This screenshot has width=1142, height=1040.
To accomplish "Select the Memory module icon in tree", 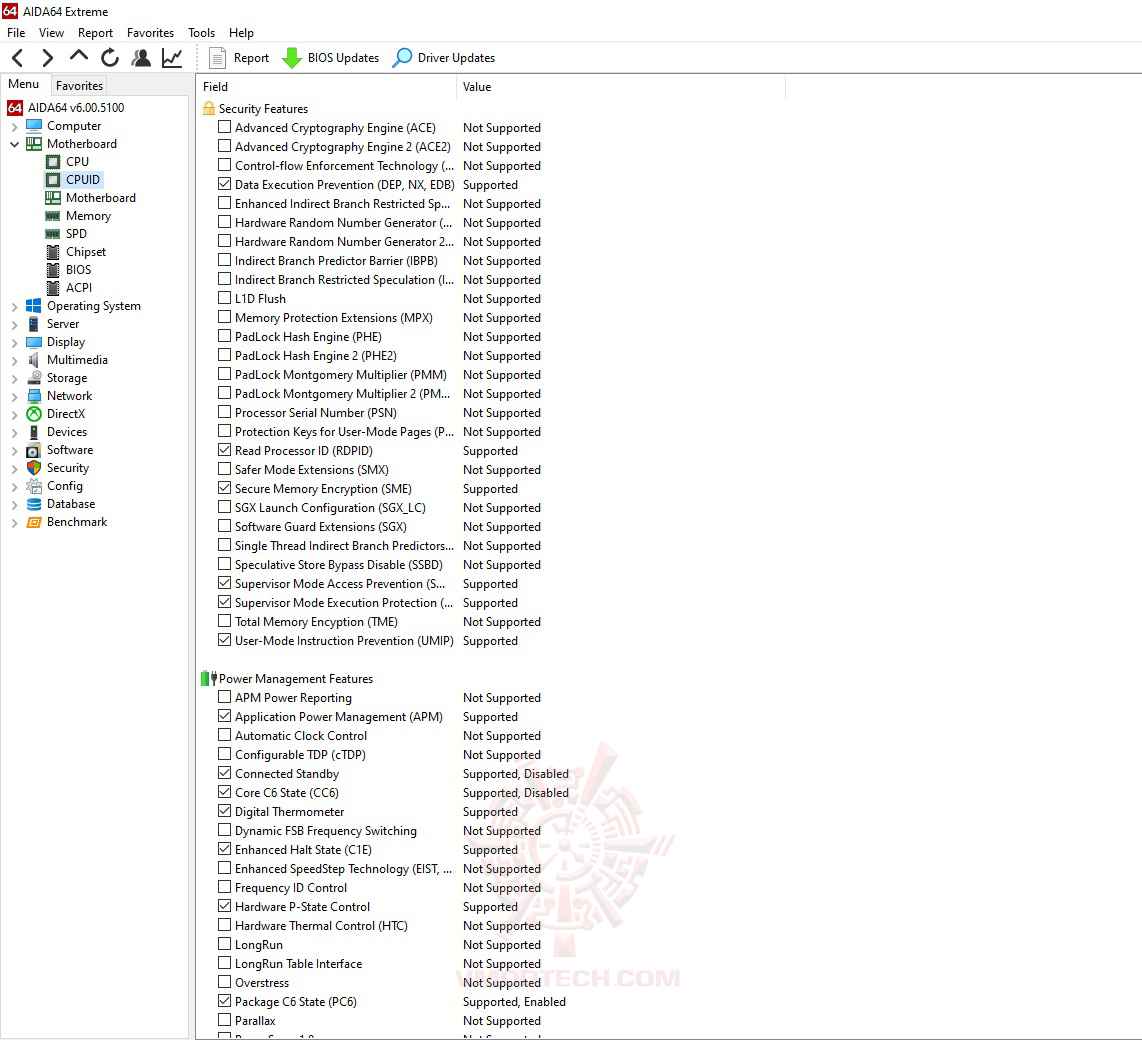I will coord(52,216).
